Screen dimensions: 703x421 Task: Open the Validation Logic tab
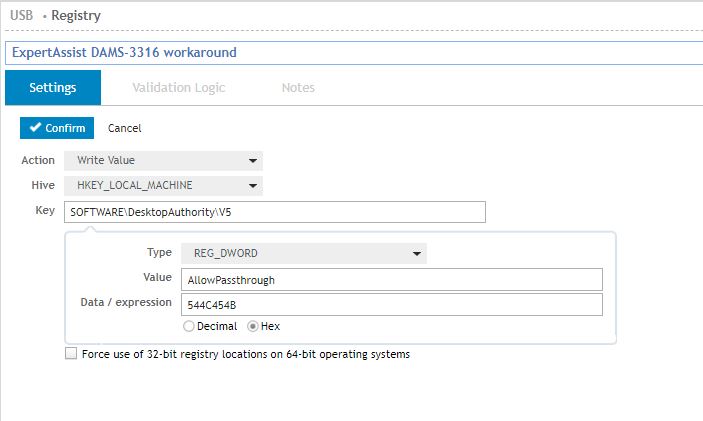click(178, 88)
